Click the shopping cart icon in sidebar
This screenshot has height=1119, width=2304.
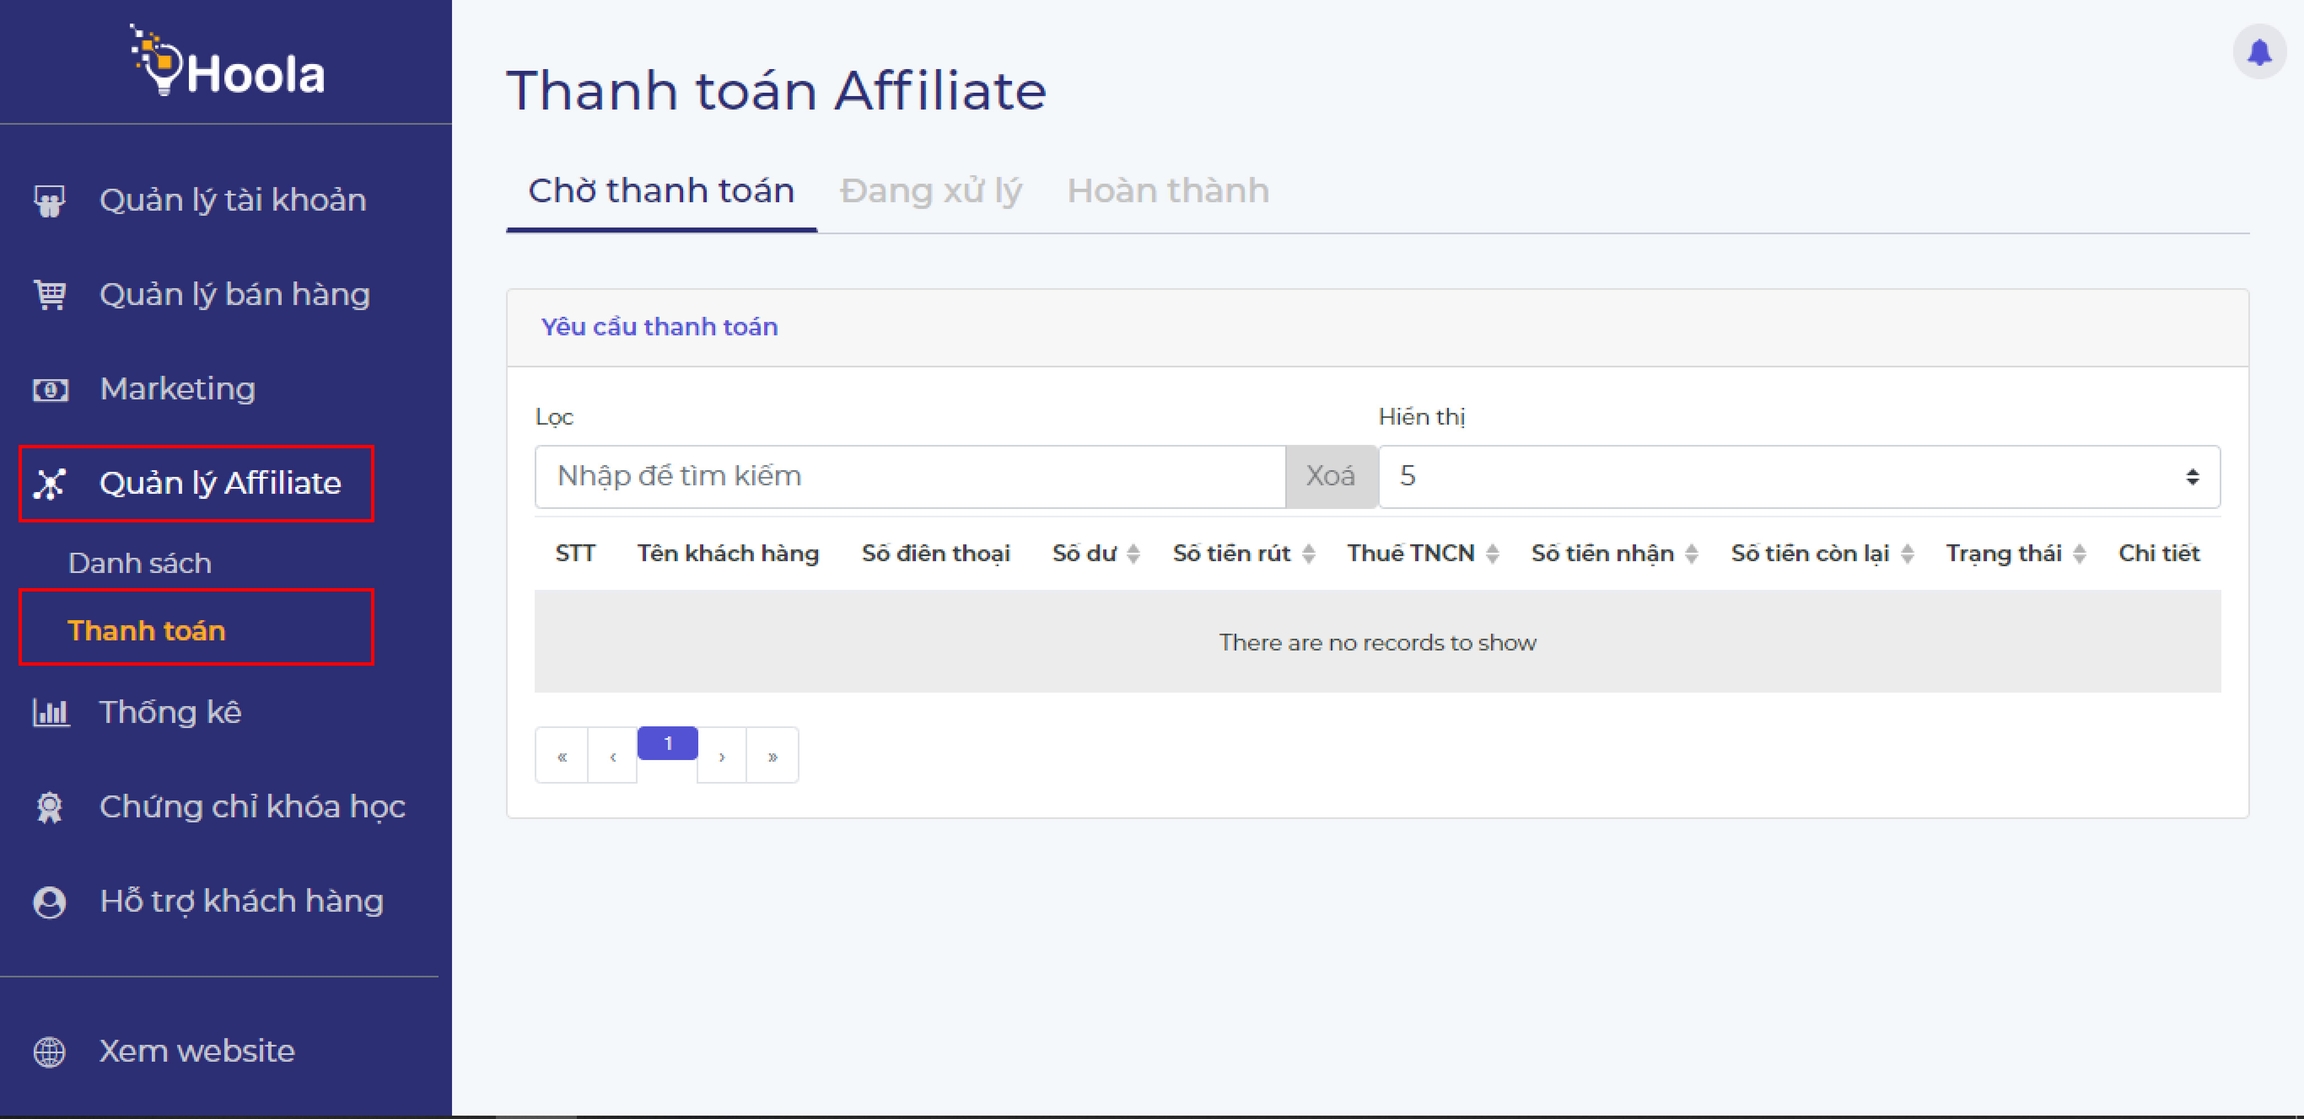(50, 294)
